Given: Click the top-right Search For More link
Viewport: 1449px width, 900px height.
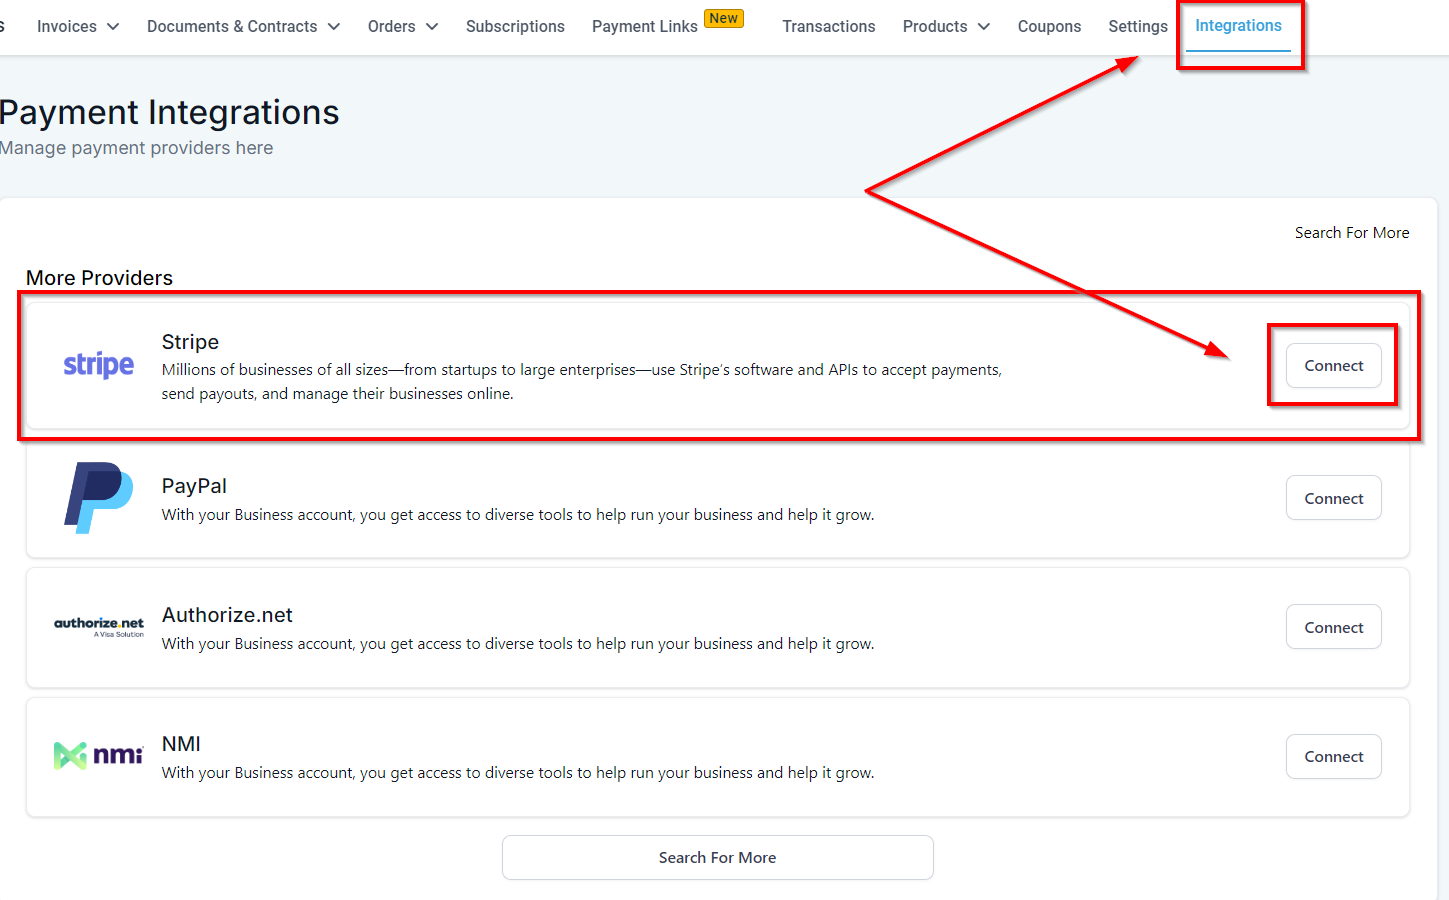Looking at the screenshot, I should click(x=1352, y=233).
